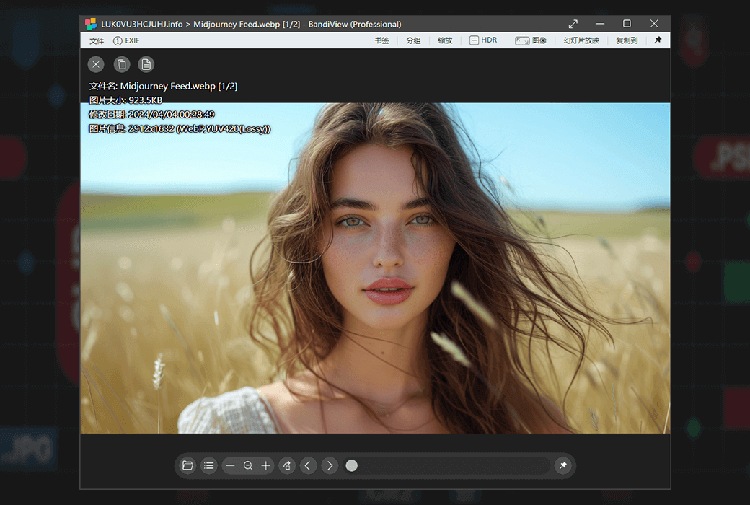
Task: Click the document details icon
Action: click(146, 64)
